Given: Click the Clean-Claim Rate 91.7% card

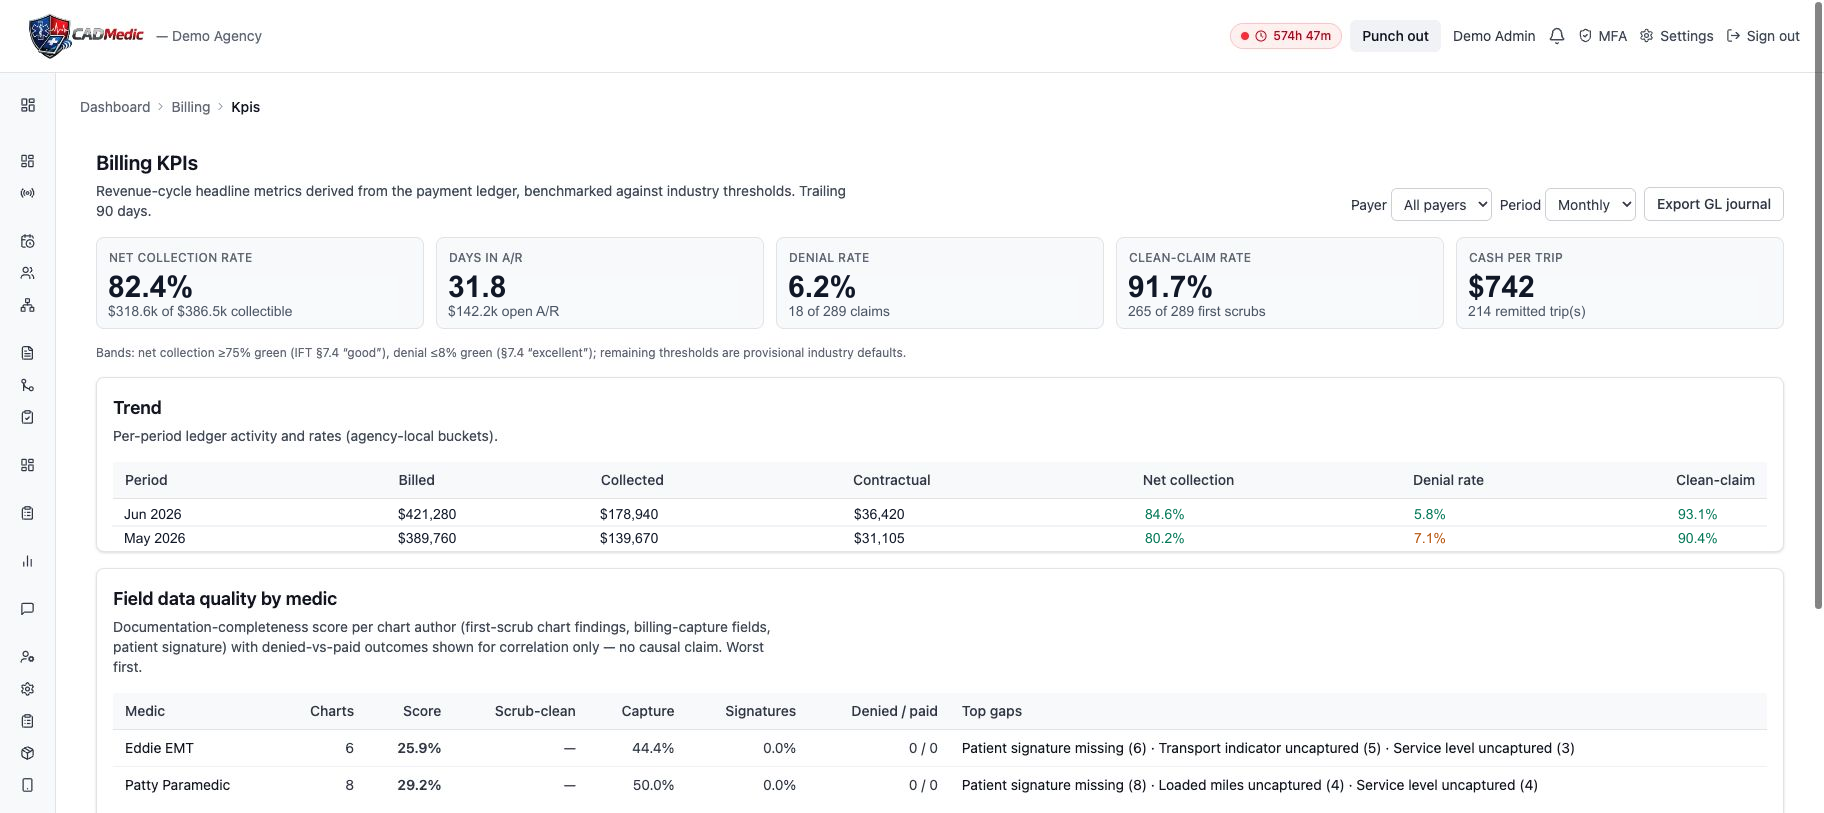Looking at the screenshot, I should pos(1280,283).
